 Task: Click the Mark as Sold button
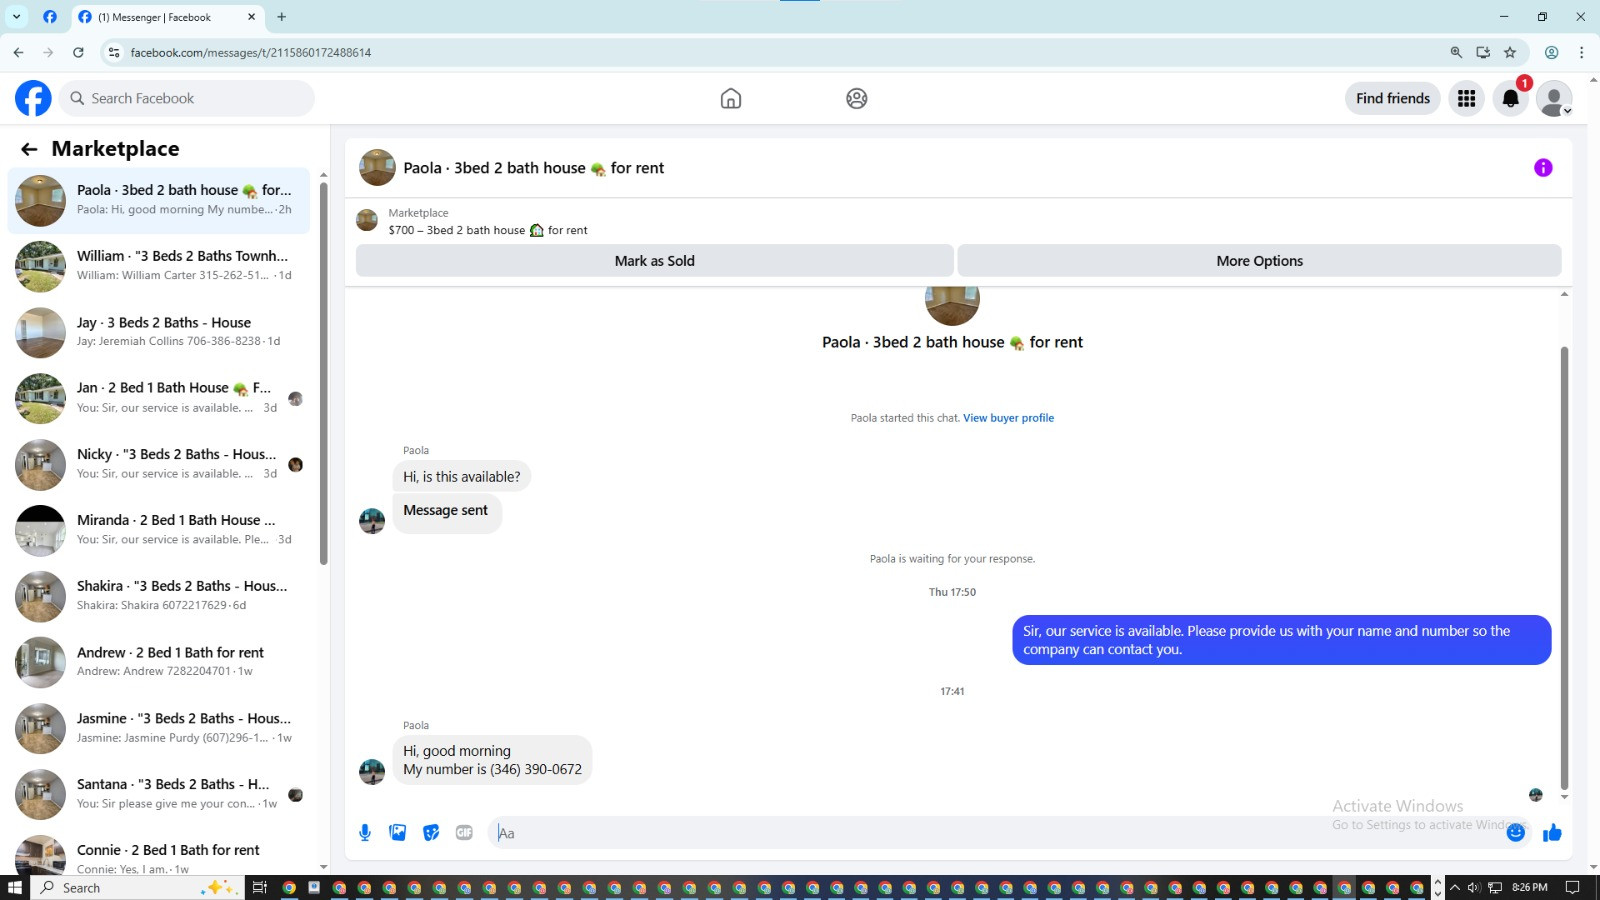pos(655,261)
